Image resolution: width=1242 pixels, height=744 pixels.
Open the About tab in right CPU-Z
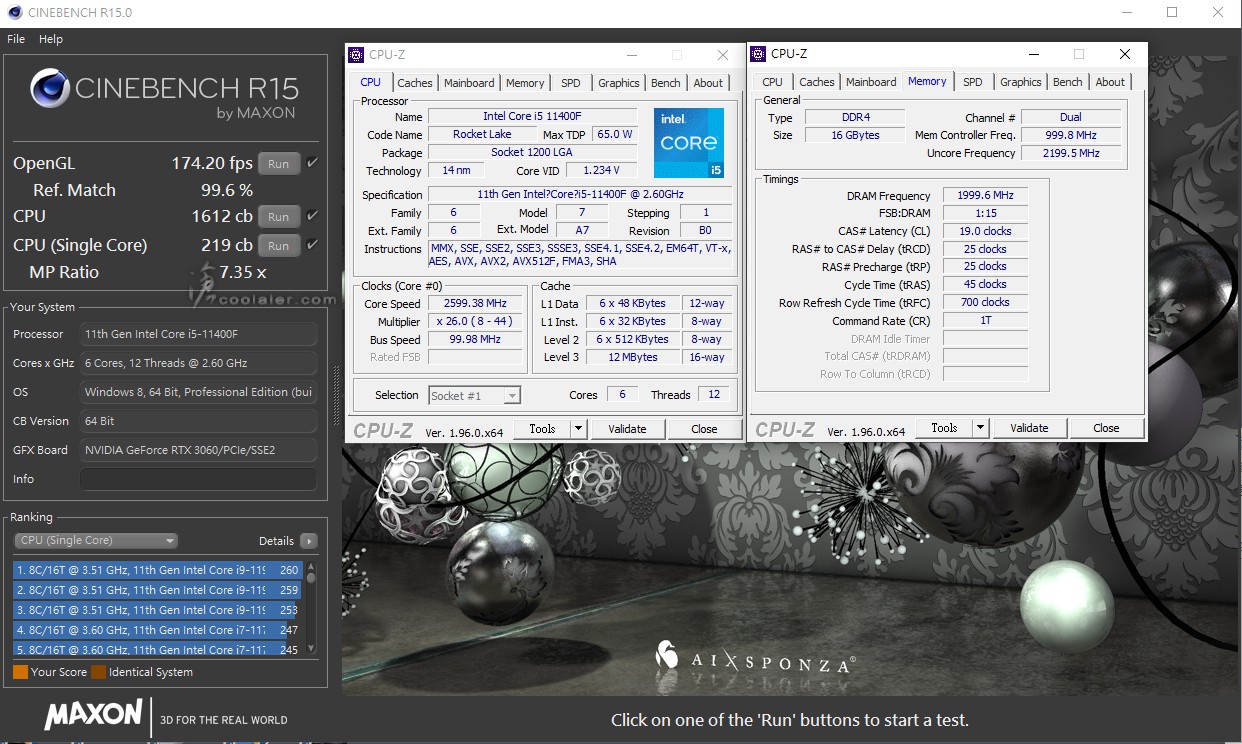tap(1110, 82)
